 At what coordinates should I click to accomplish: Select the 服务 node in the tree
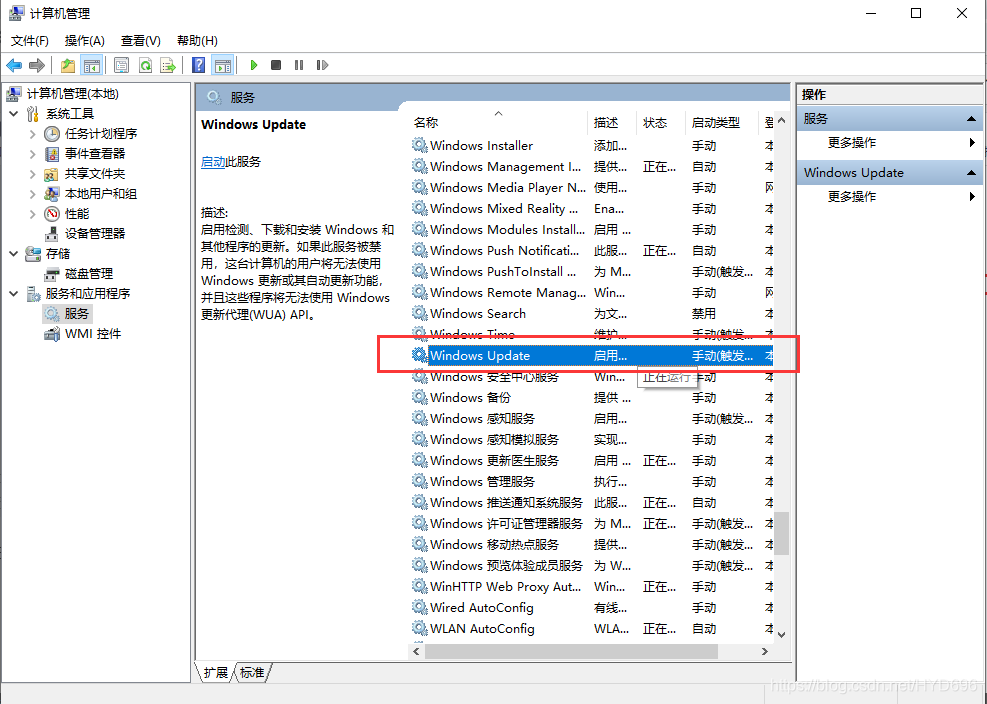point(77,314)
